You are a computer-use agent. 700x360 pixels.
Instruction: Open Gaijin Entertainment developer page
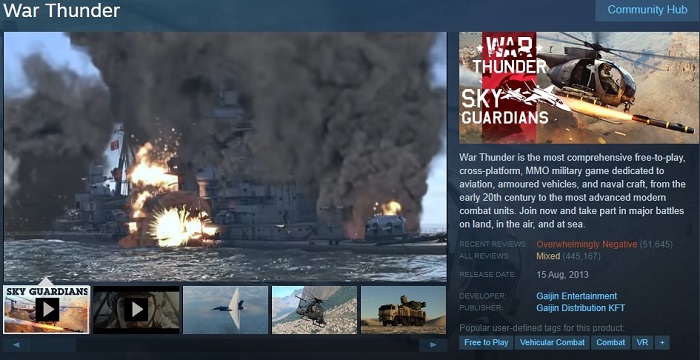coord(576,296)
